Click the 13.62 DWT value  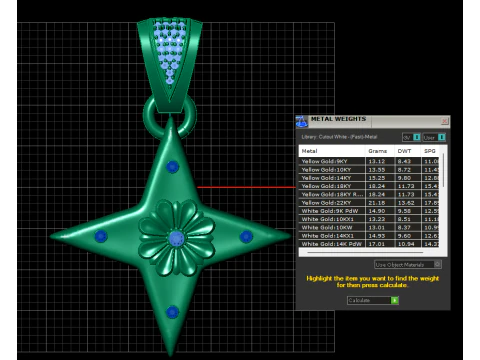coord(406,203)
